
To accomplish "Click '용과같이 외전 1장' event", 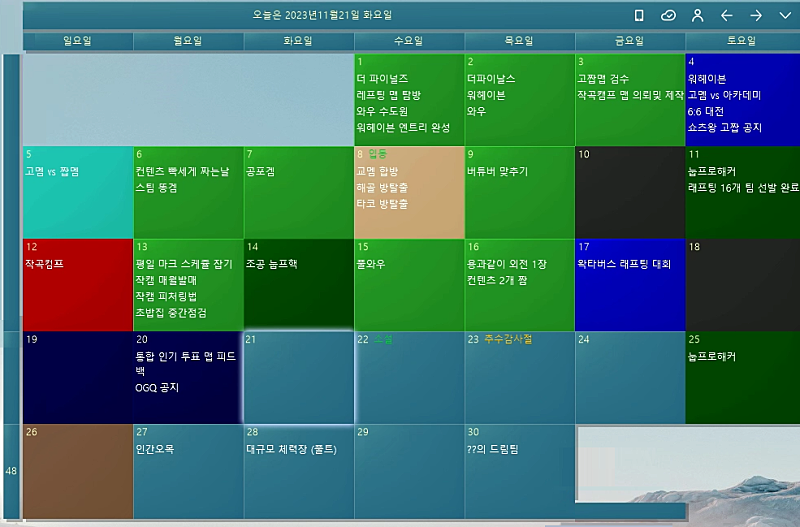I will [x=507, y=264].
